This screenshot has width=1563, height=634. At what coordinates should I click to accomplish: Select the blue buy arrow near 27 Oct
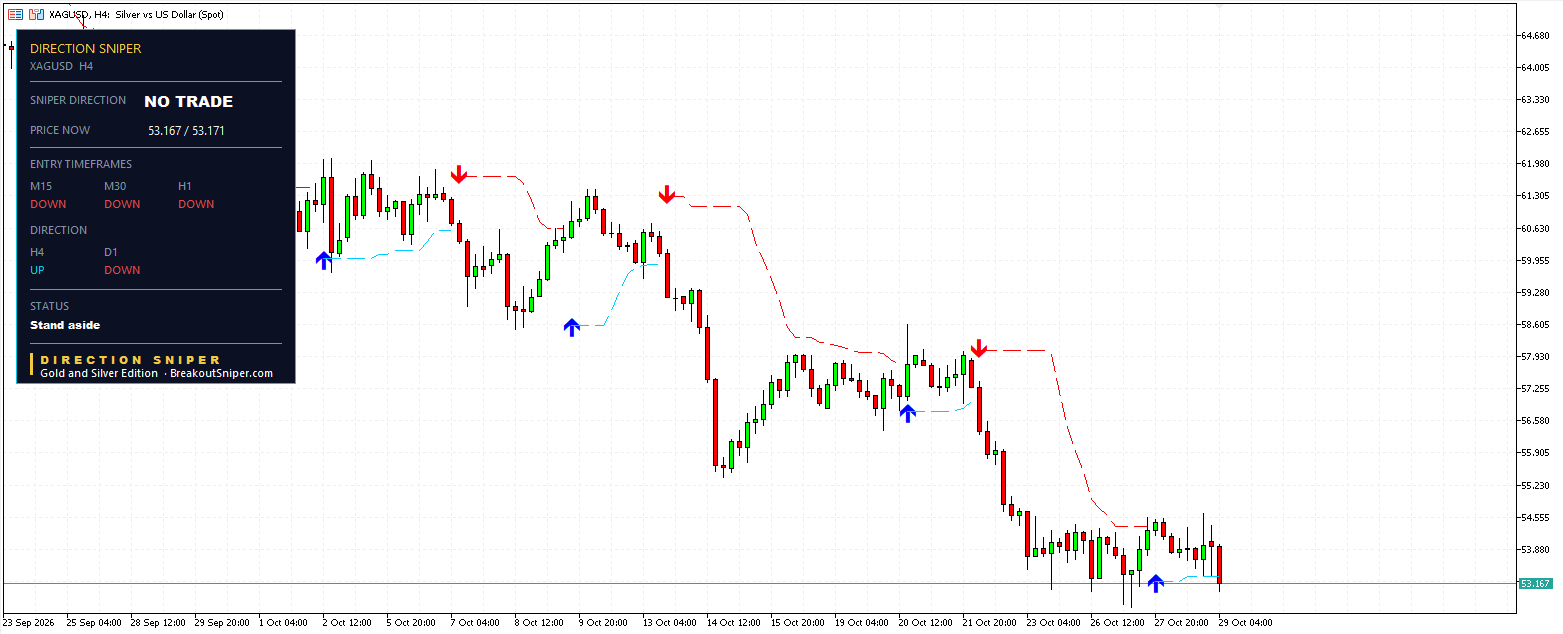coord(1155,583)
